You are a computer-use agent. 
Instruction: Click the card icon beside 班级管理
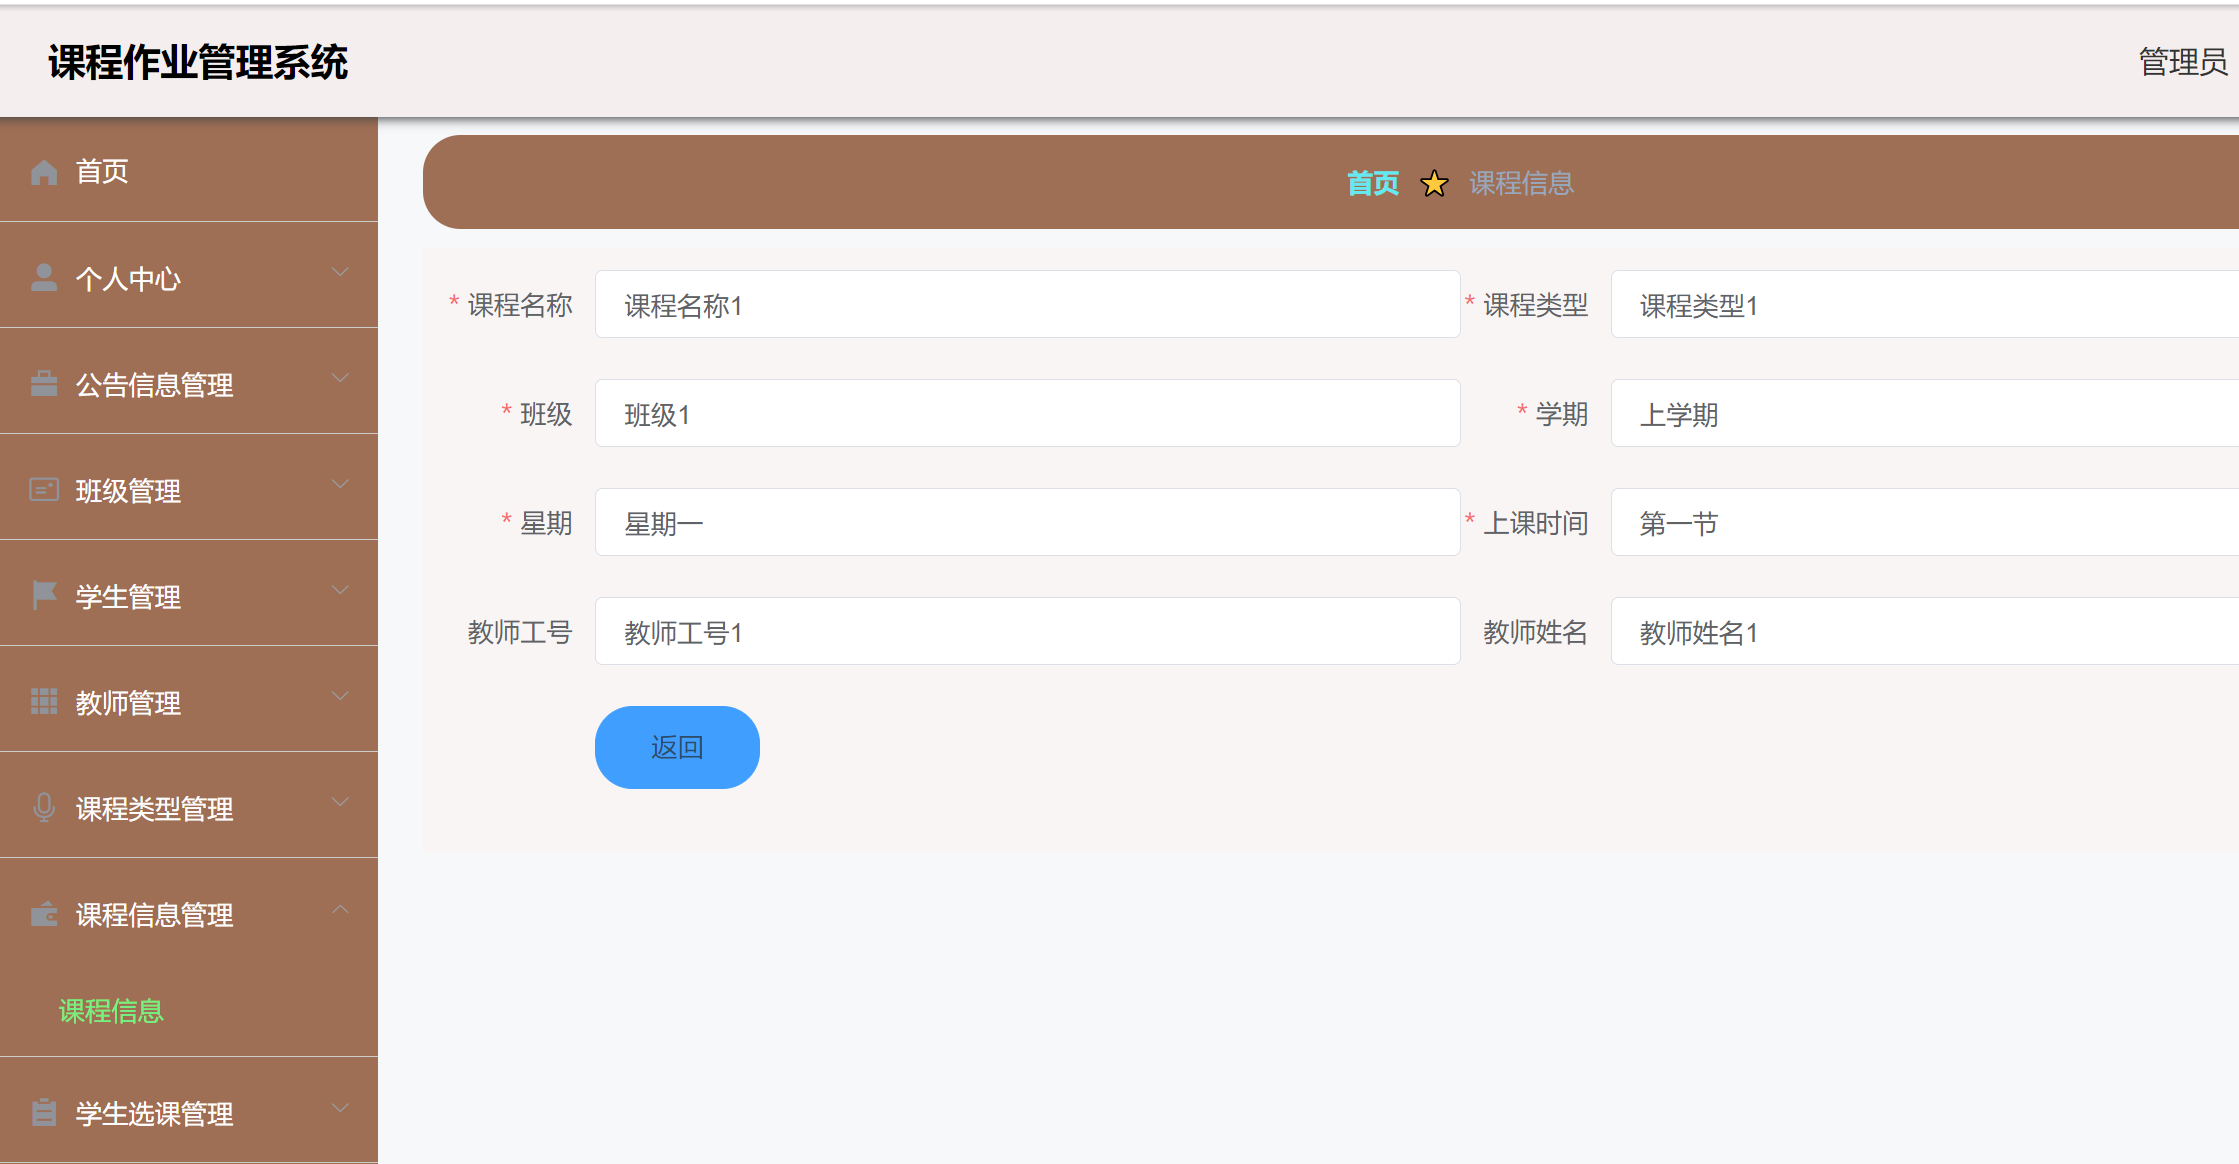pyautogui.click(x=44, y=489)
